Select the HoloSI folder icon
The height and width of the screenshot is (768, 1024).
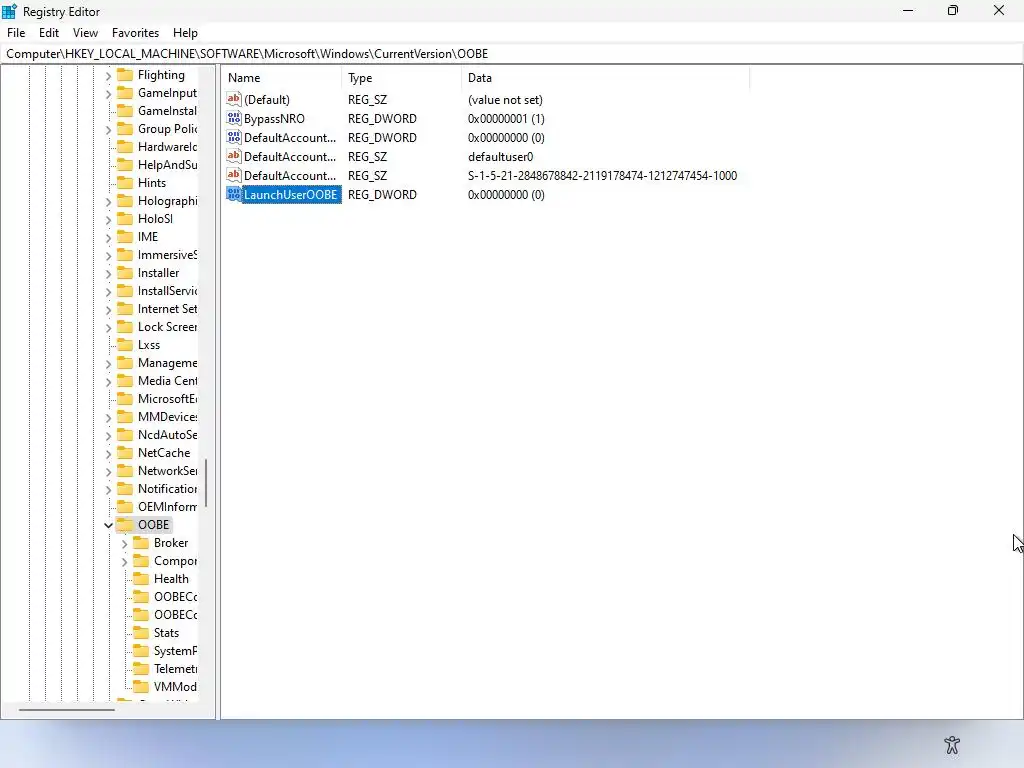coord(125,218)
